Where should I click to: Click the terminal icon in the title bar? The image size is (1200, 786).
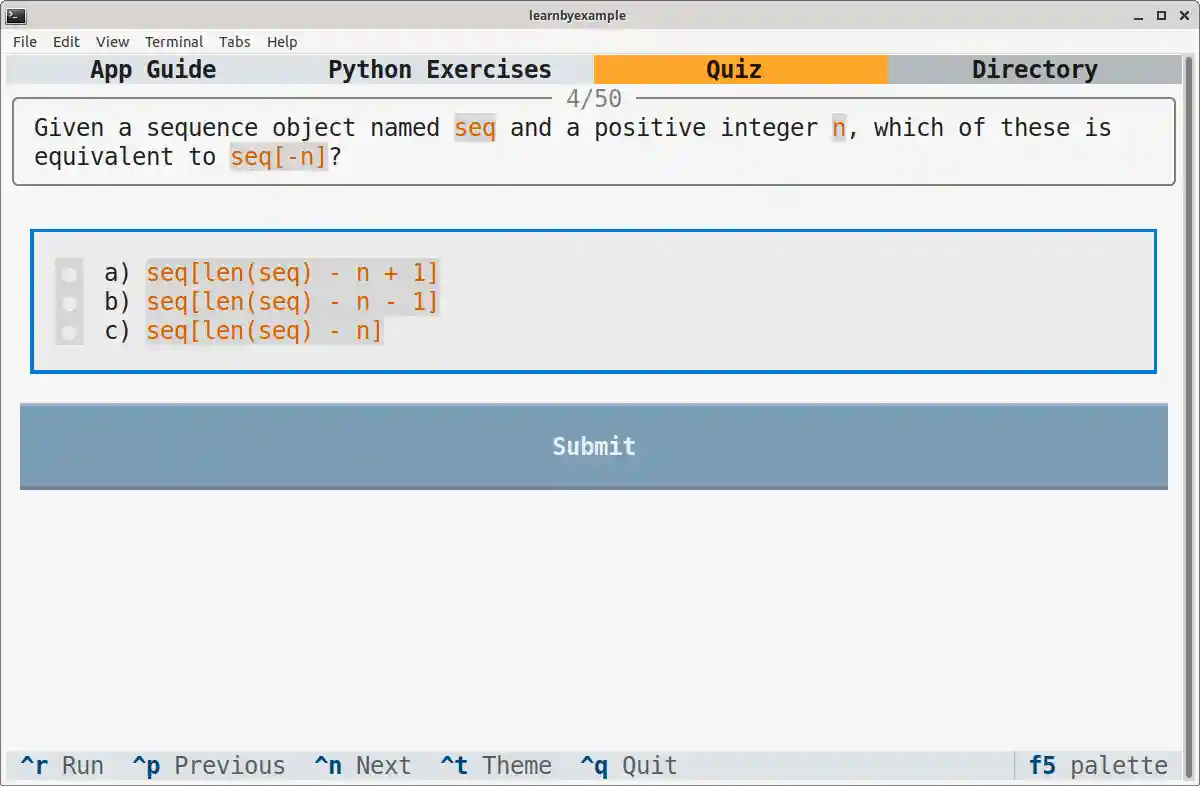(x=15, y=15)
